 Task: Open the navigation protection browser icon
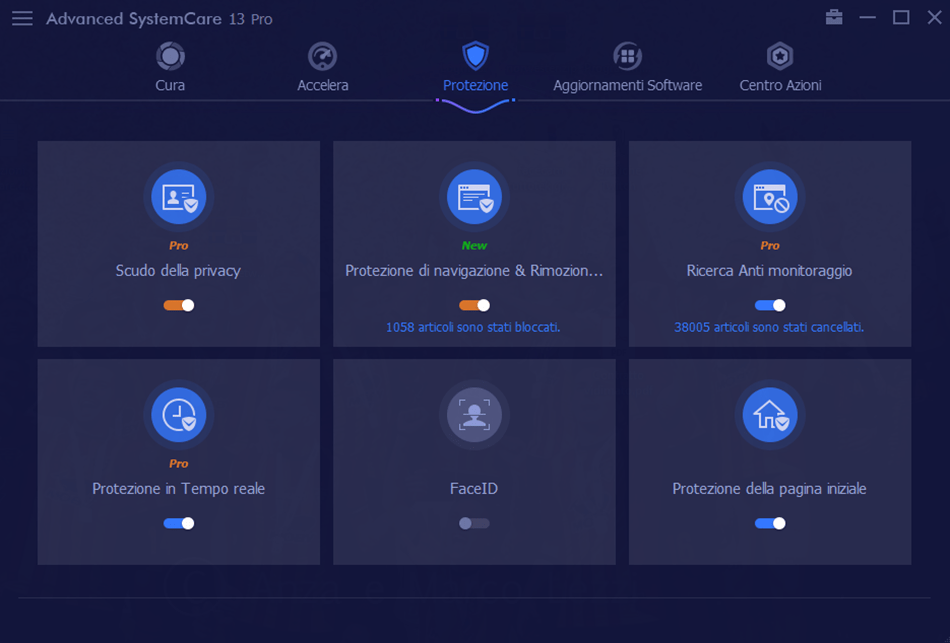click(474, 197)
